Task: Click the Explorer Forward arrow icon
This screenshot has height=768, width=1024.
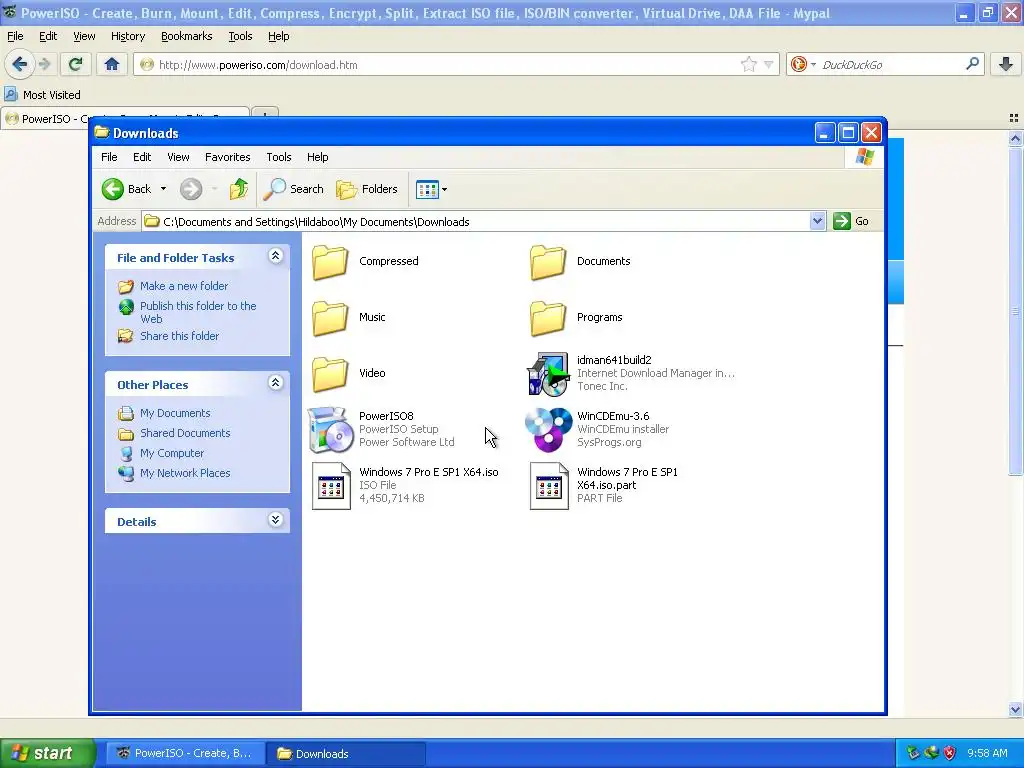Action: pyautogui.click(x=191, y=189)
